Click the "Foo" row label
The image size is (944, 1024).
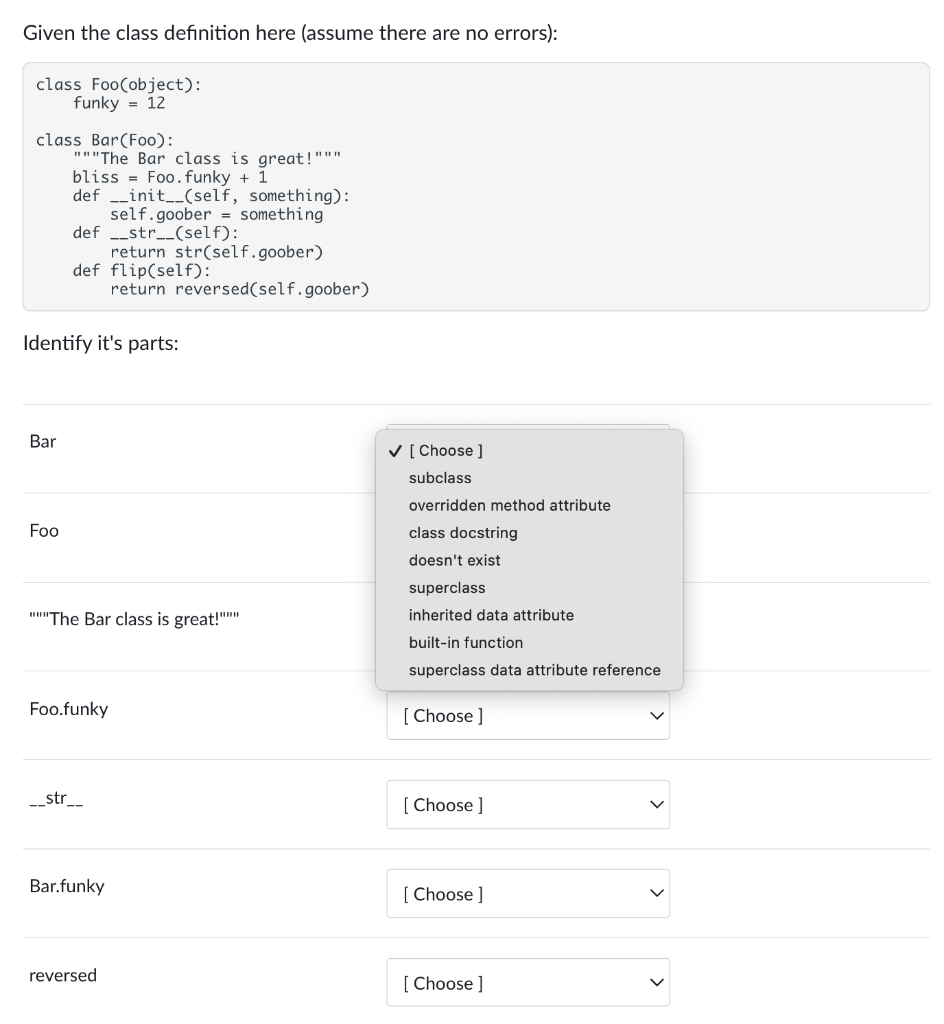[x=44, y=531]
